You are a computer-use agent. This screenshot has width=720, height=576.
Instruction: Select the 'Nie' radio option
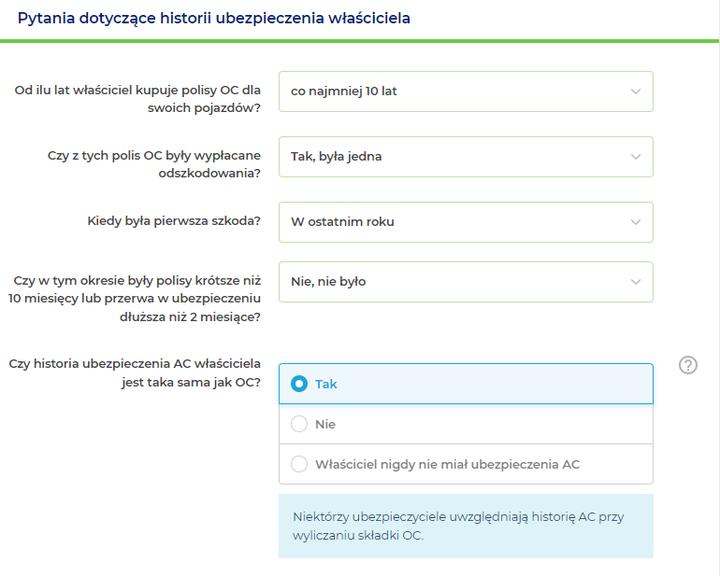[299, 424]
